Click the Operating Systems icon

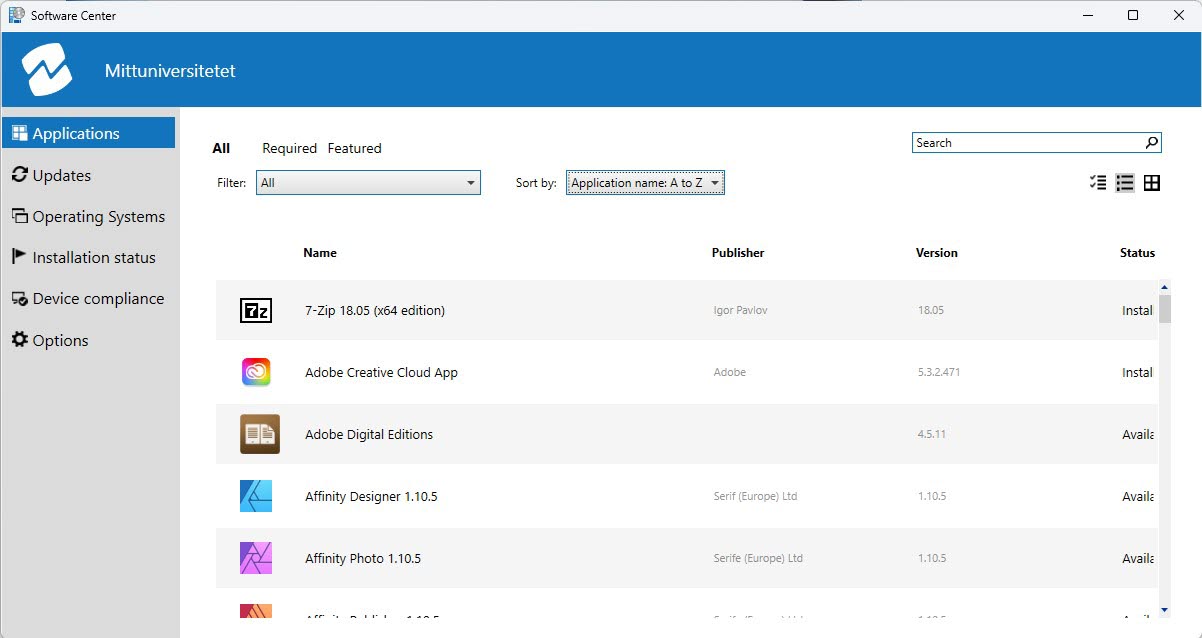(x=19, y=216)
